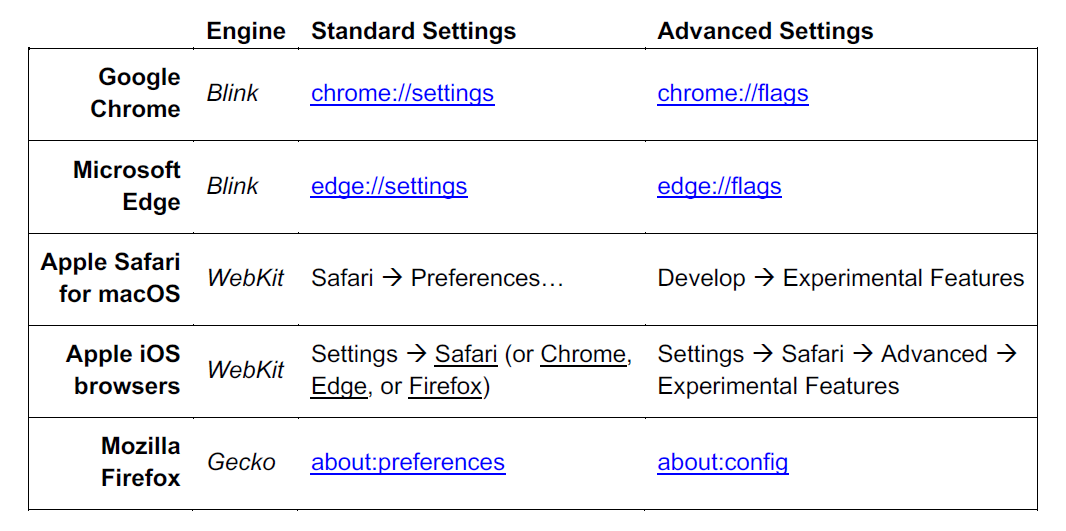Click the Mozilla Firefox row label

pyautogui.click(x=140, y=462)
